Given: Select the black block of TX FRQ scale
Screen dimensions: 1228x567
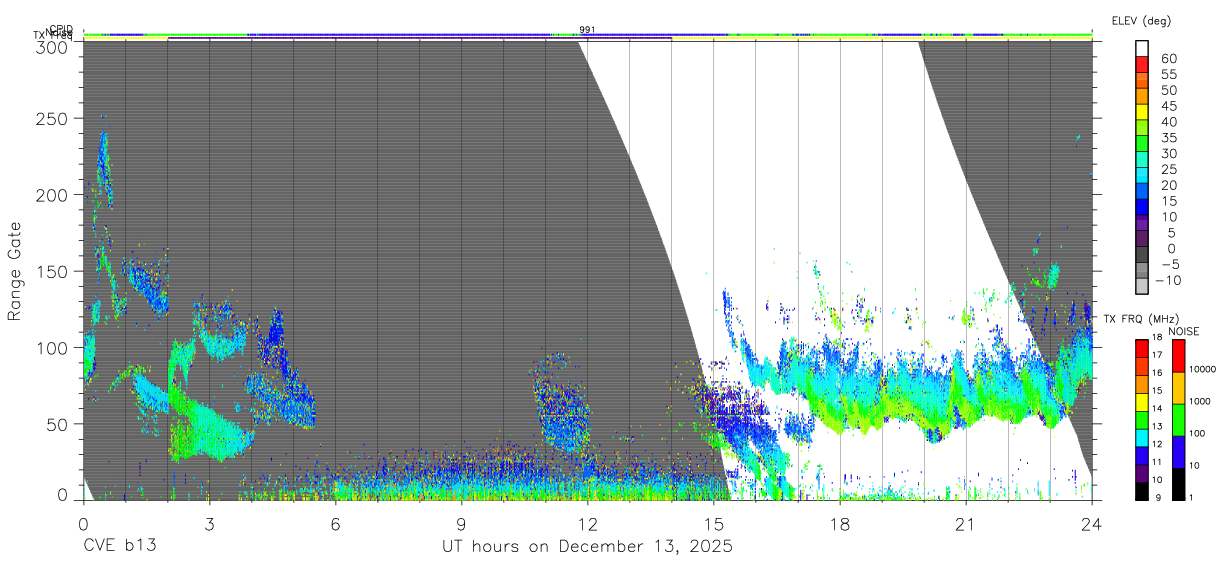Looking at the screenshot, I should pyautogui.click(x=1142, y=491).
